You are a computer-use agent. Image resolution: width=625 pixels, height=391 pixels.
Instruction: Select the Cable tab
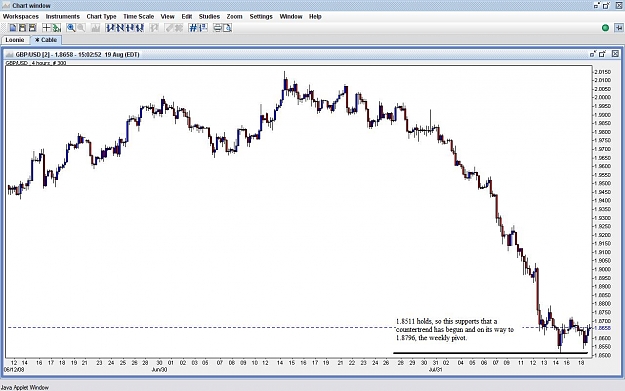[46, 40]
